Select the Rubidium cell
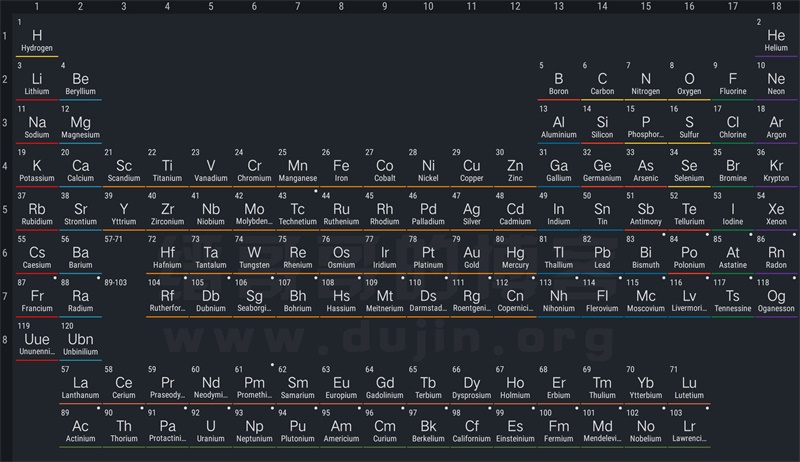The image size is (800, 462). (37, 210)
